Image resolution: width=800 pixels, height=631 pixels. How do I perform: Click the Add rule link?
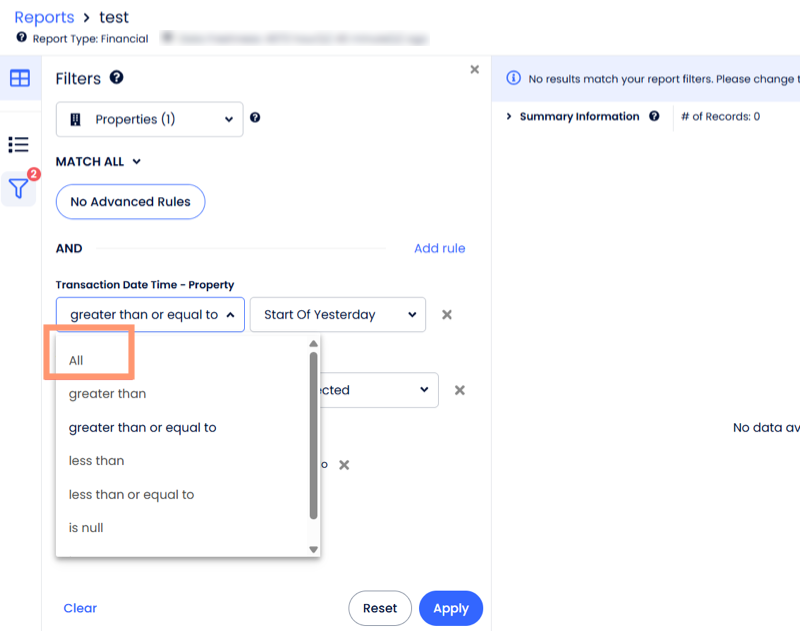(x=439, y=248)
